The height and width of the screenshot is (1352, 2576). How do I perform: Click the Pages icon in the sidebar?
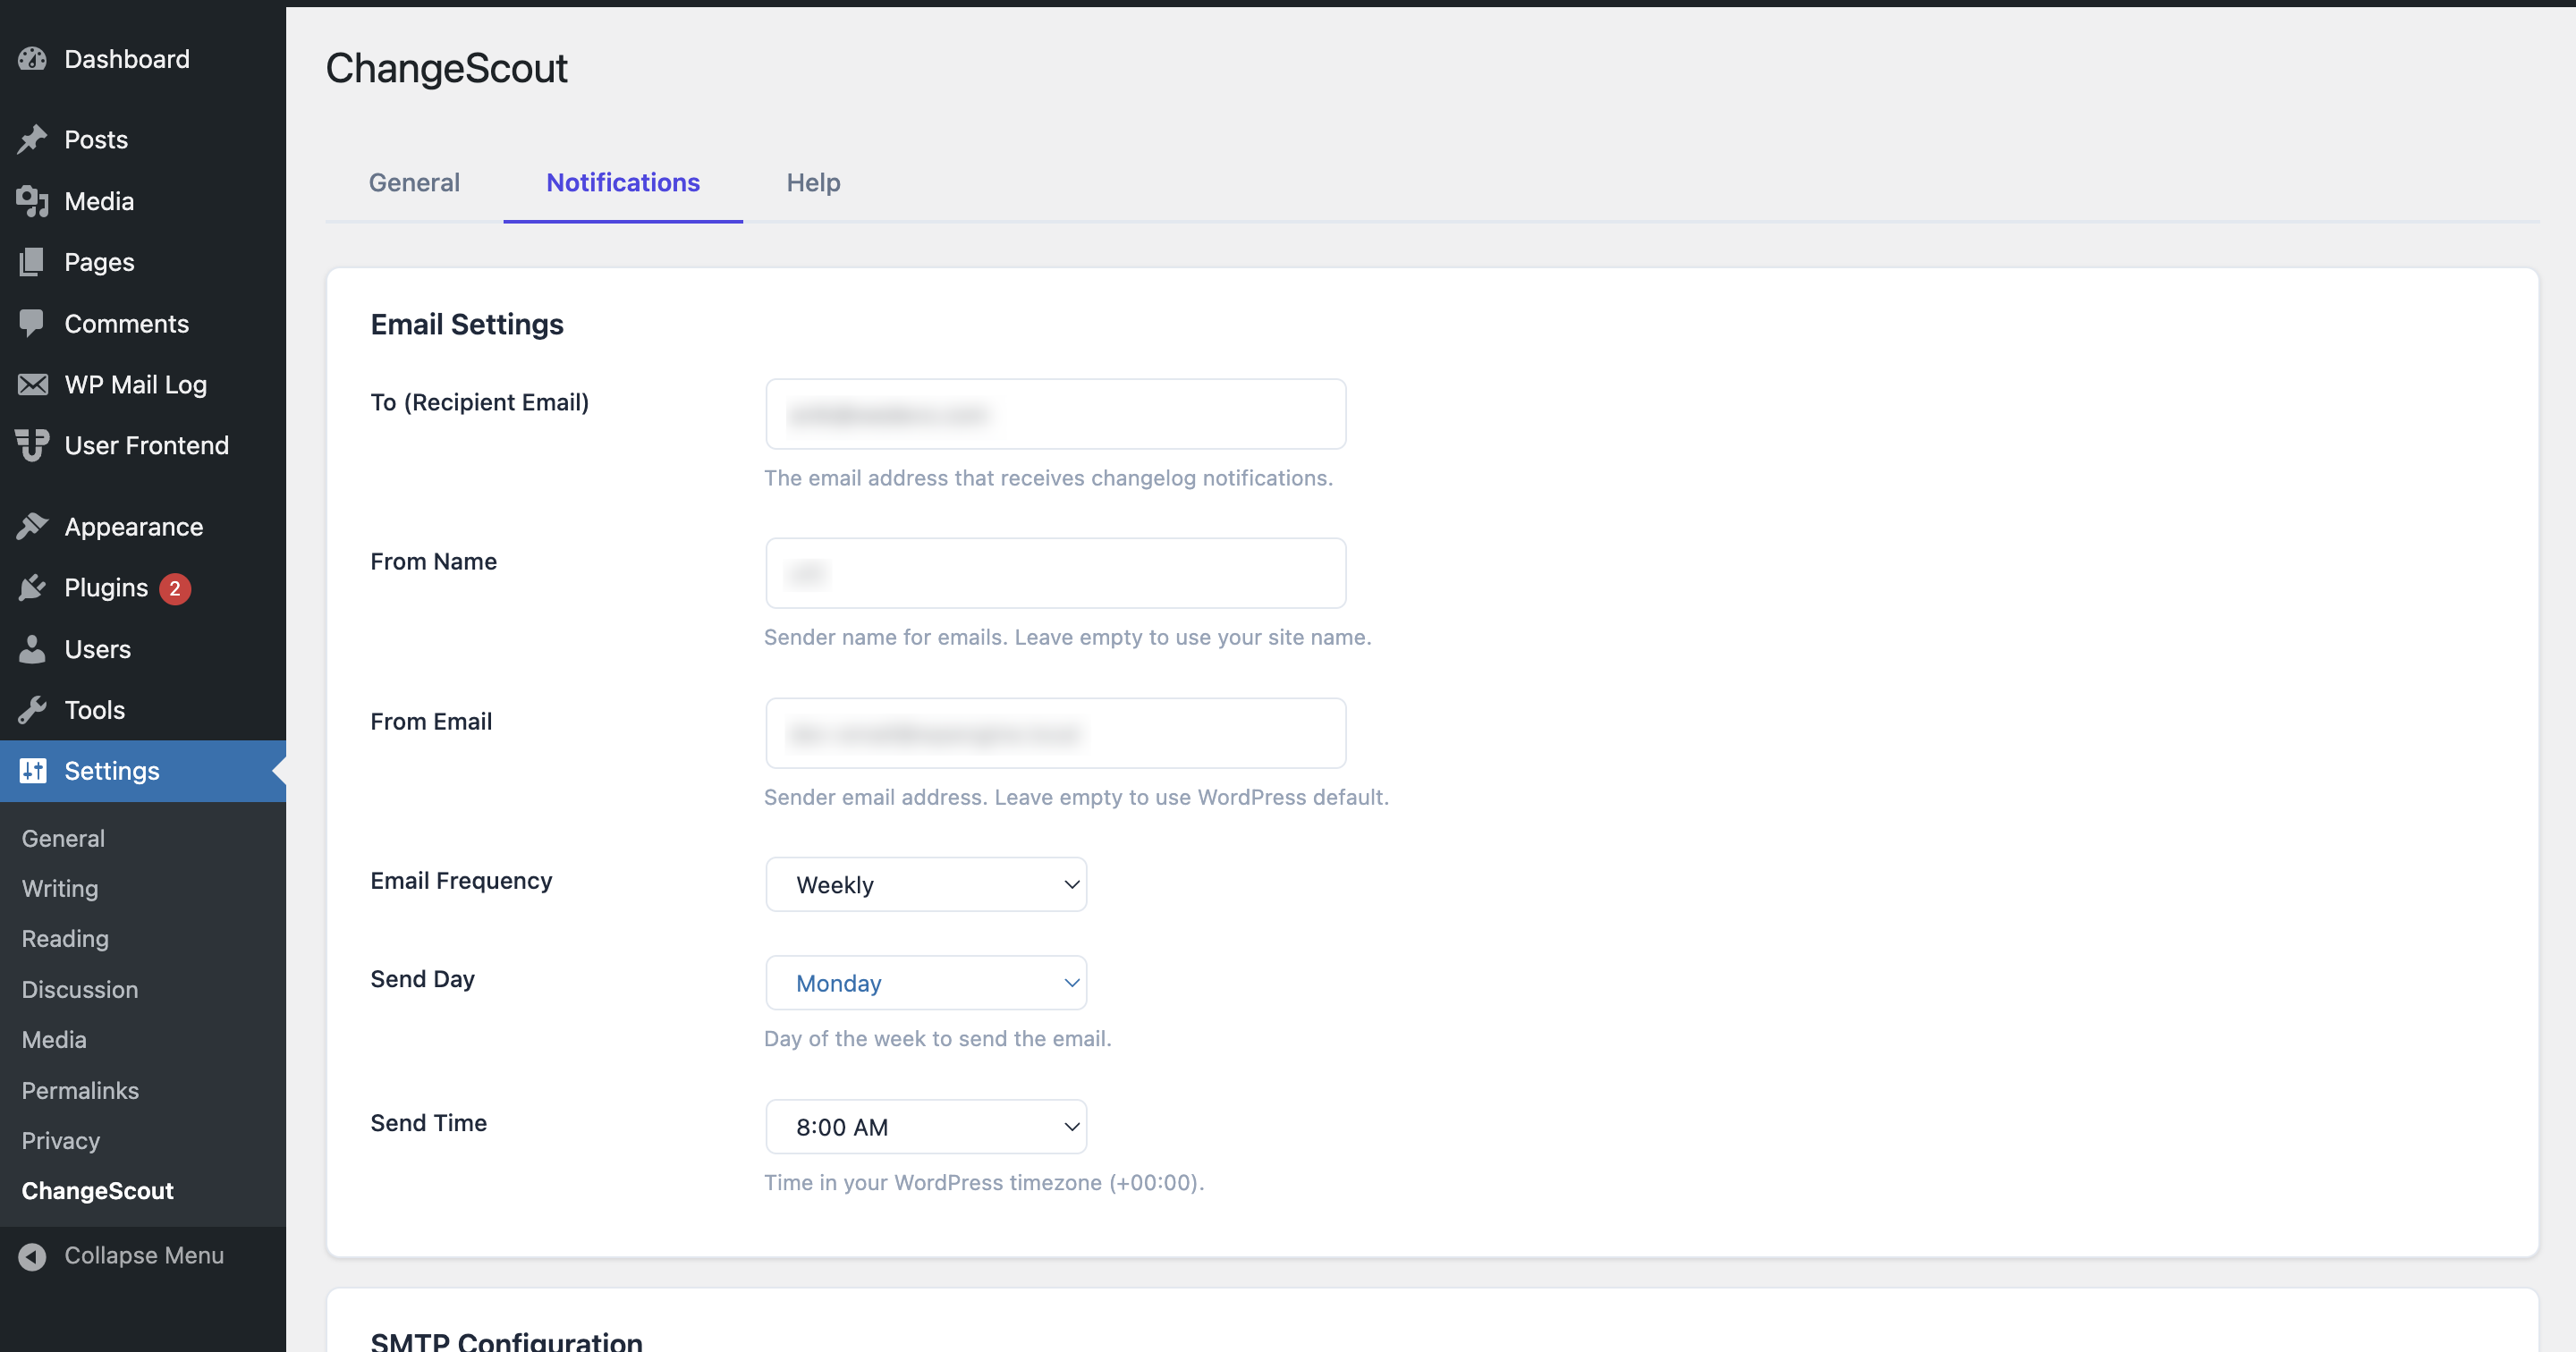(x=31, y=261)
